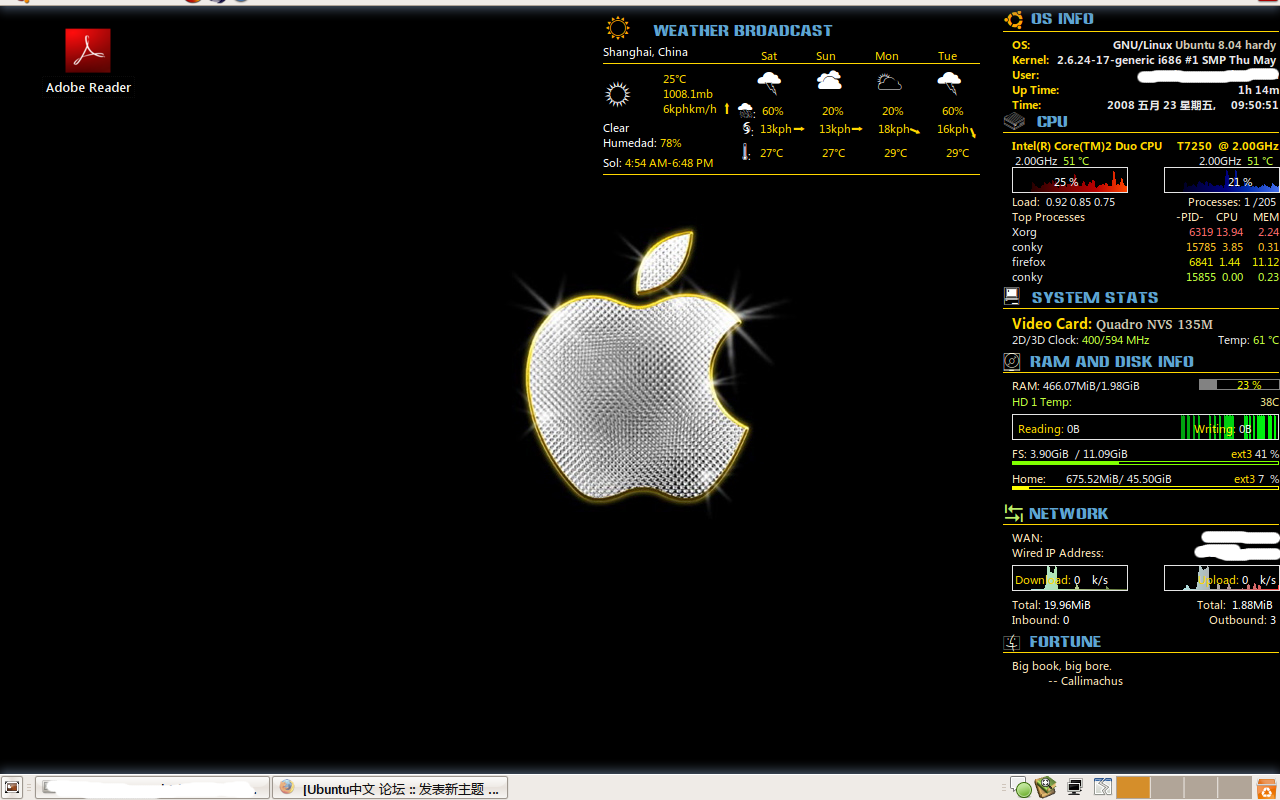This screenshot has width=1280, height=800.
Task: Click the Wired IP Address: label
Action: tap(1058, 553)
